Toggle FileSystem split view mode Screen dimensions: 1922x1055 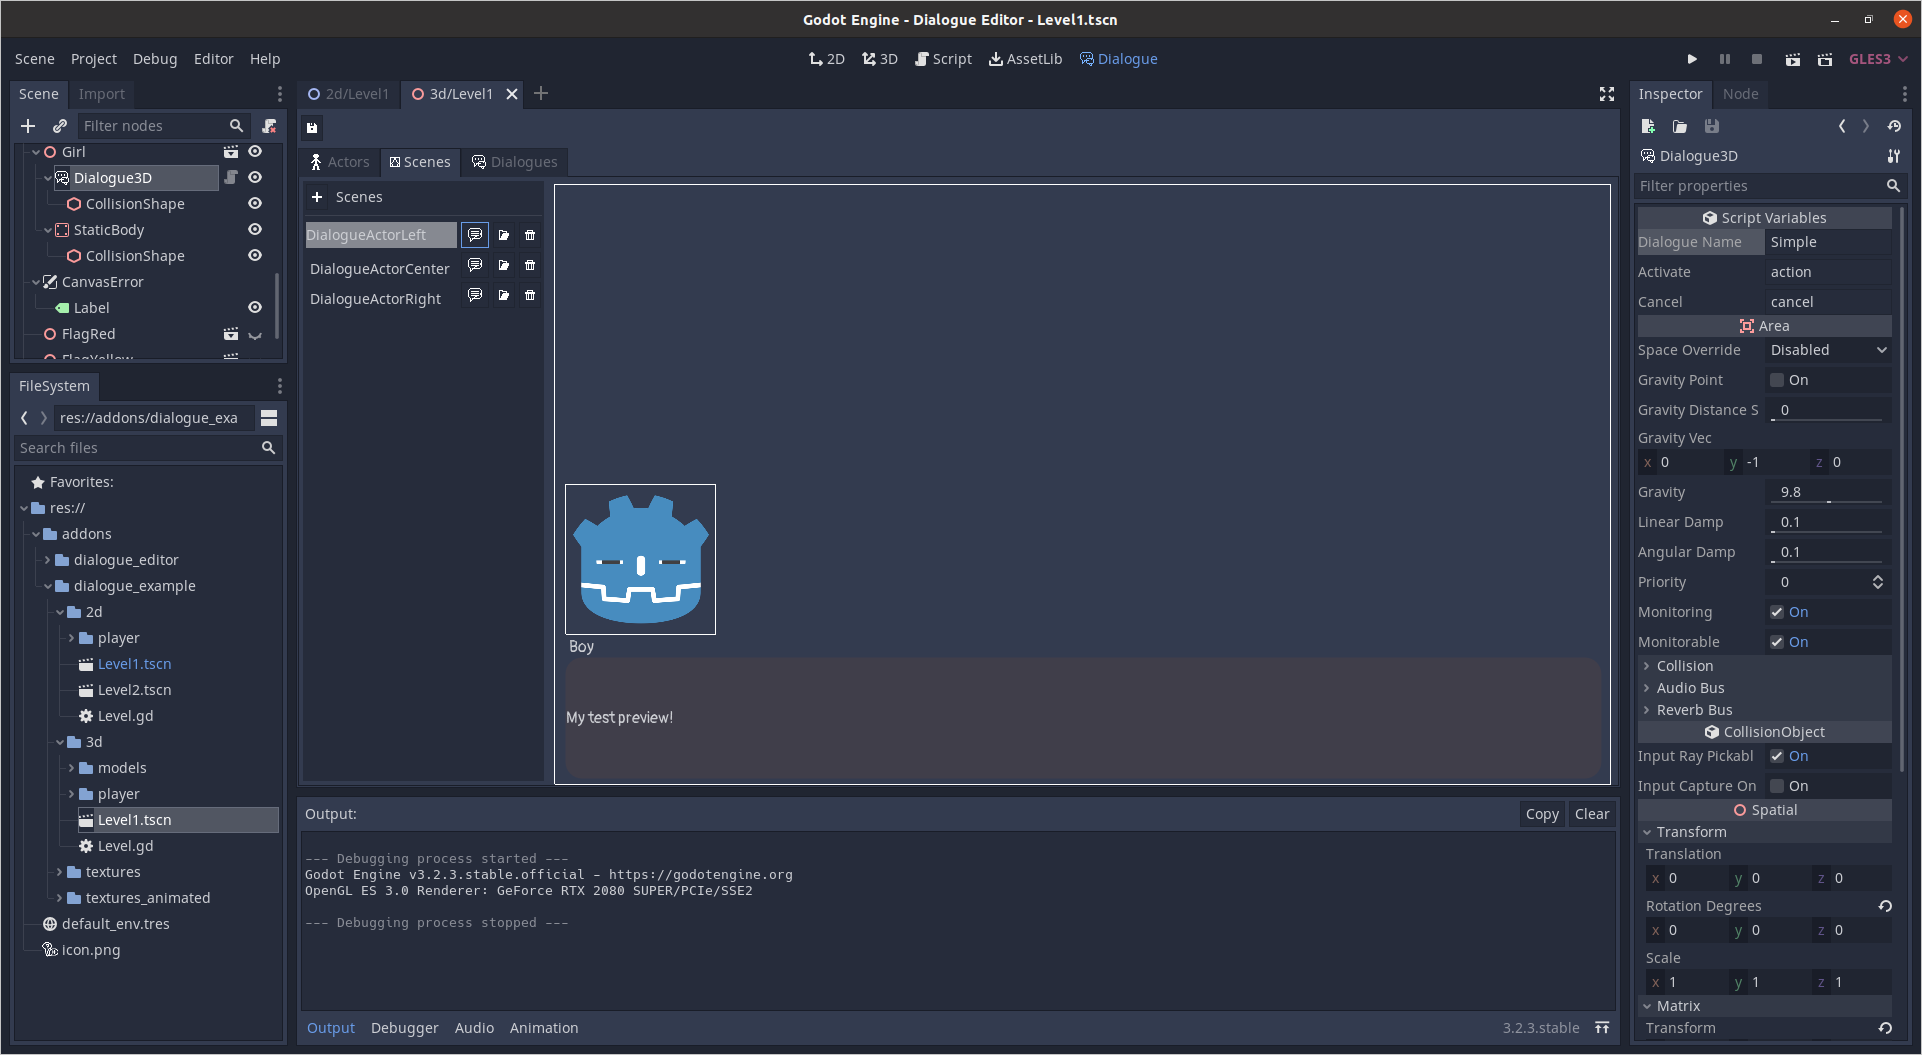[269, 418]
